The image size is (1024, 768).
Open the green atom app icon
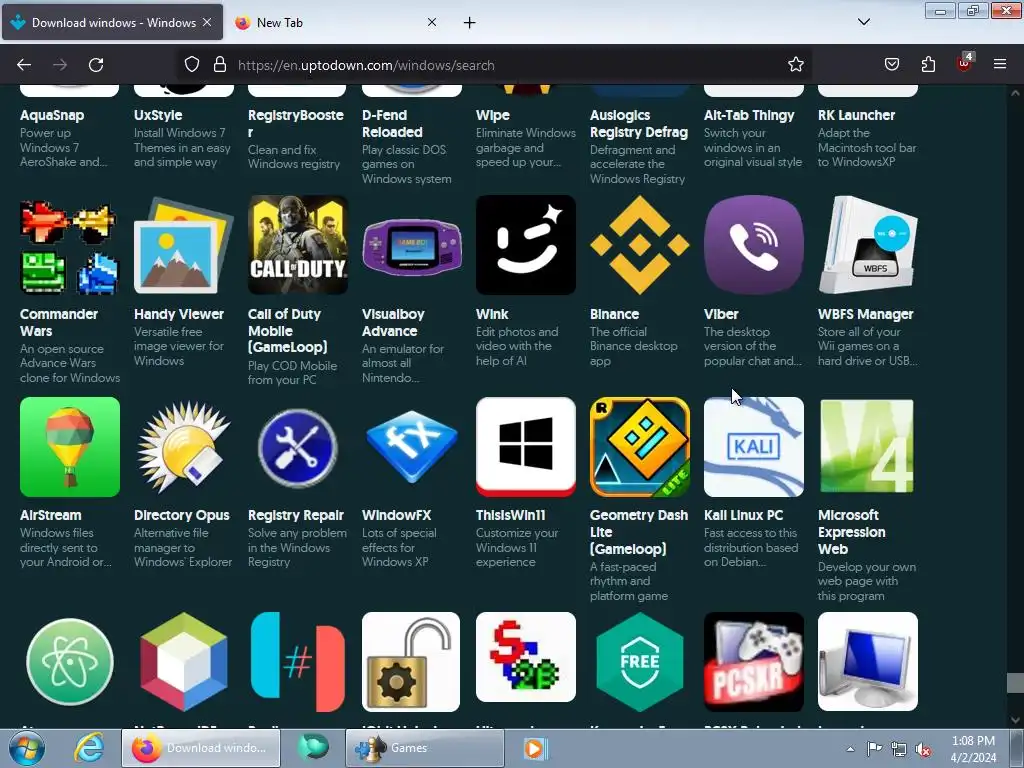tap(70, 662)
